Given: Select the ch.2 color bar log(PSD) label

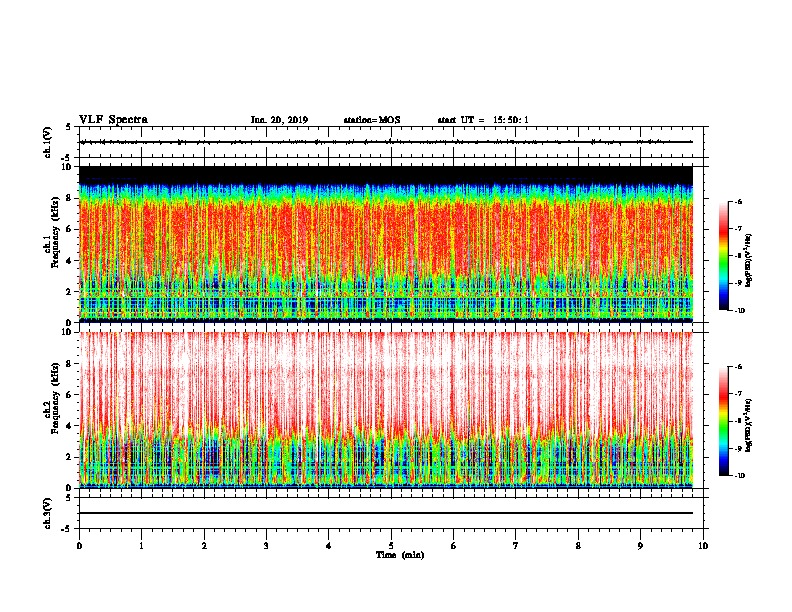Looking at the screenshot, I should (748, 426).
